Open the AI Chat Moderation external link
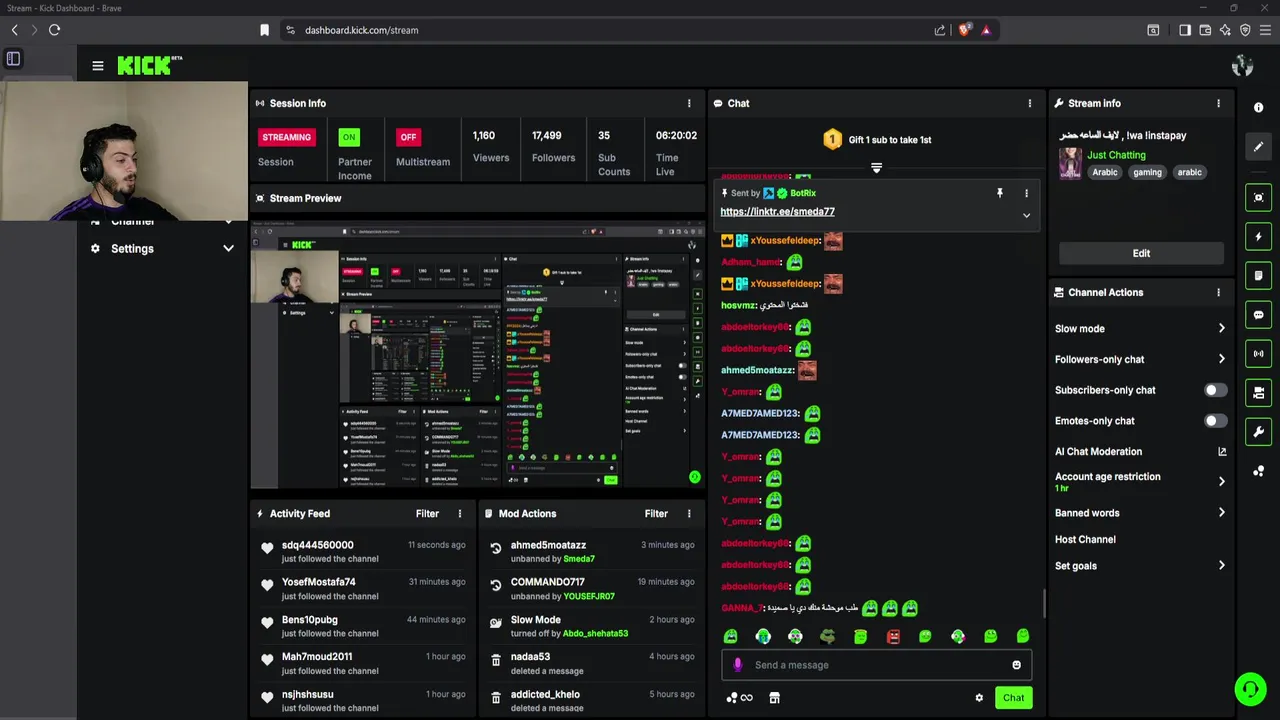Image resolution: width=1280 pixels, height=720 pixels. pyautogui.click(x=1222, y=452)
